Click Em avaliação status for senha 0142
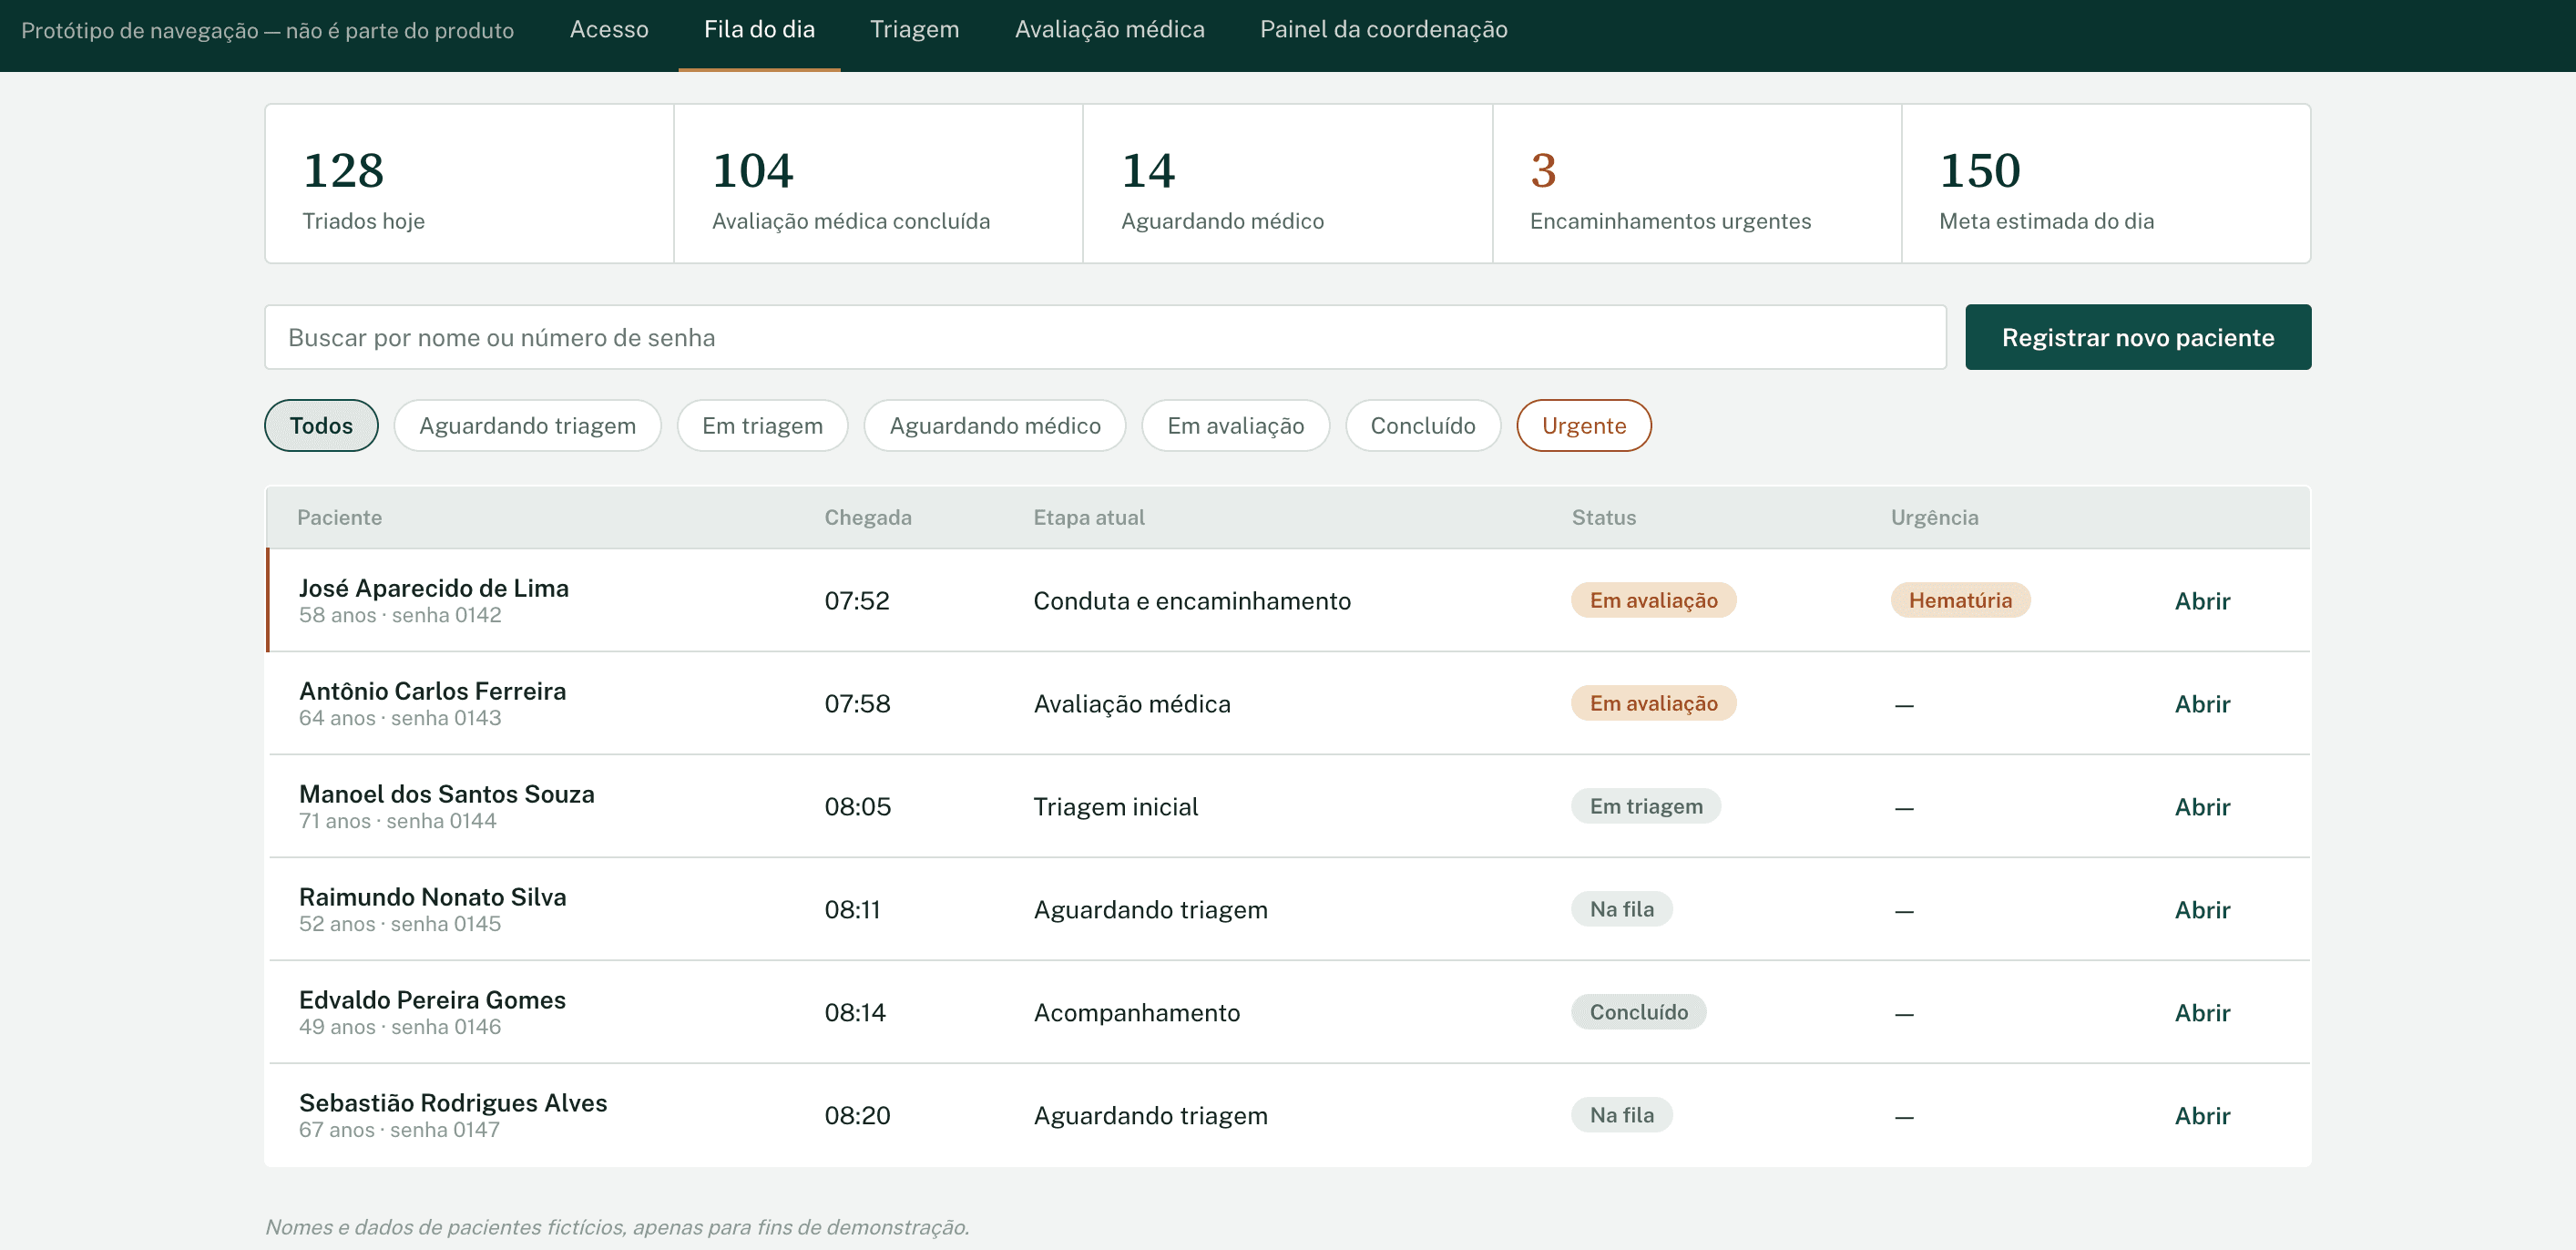The height and width of the screenshot is (1250, 2576). (x=1653, y=600)
